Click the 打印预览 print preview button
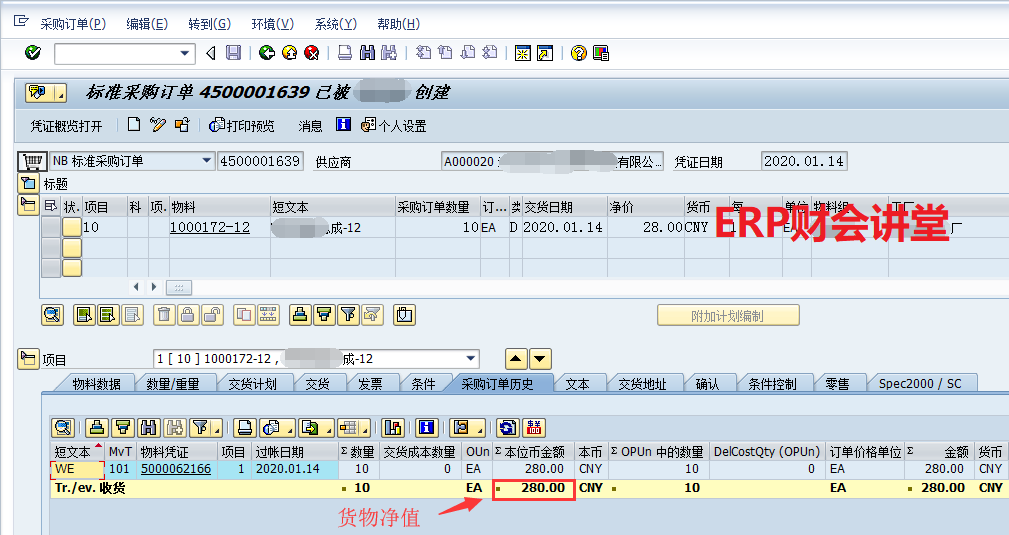This screenshot has width=1009, height=535. [241, 125]
